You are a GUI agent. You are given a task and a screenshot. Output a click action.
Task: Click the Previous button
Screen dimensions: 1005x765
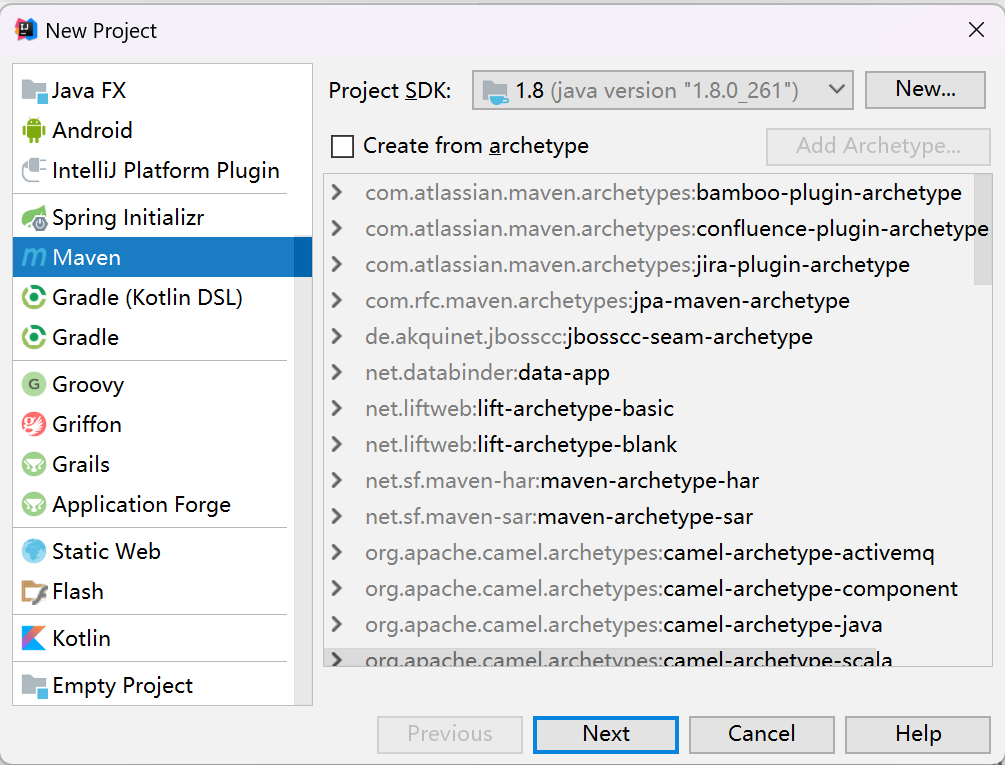click(450, 734)
